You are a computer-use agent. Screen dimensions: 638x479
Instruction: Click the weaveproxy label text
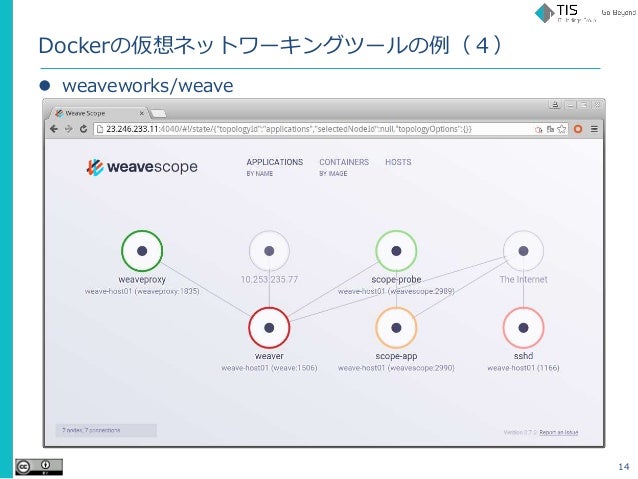point(142,280)
